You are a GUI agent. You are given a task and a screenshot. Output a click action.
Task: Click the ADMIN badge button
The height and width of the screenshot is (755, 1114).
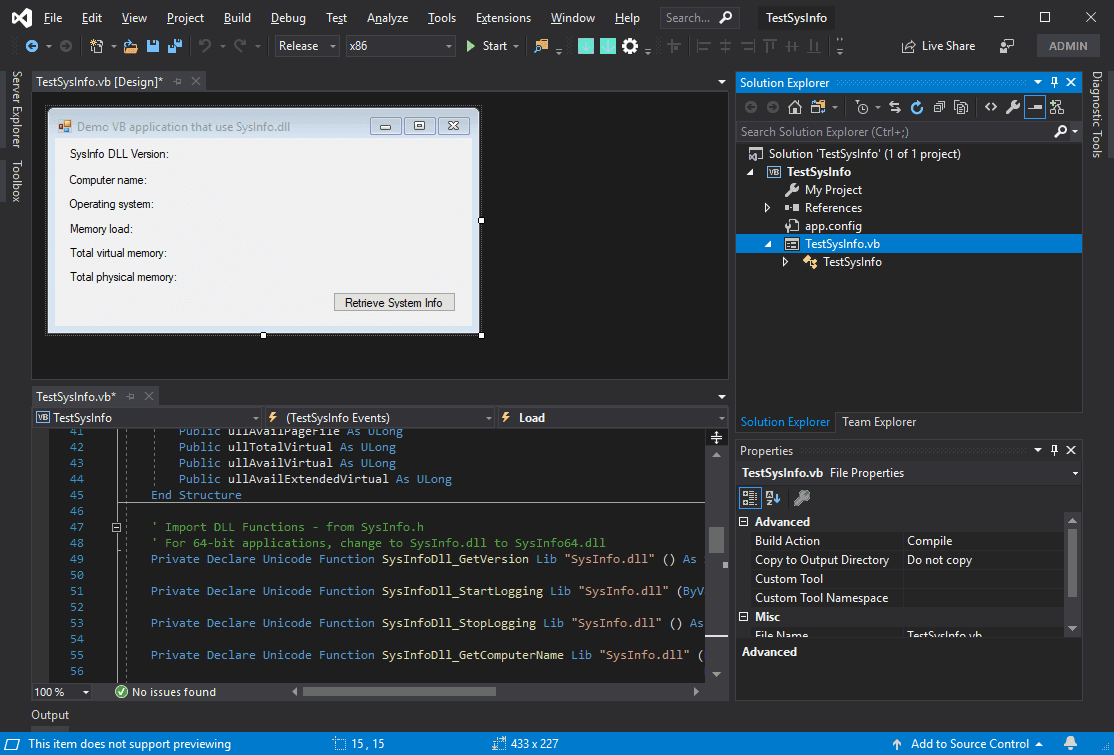[x=1068, y=46]
